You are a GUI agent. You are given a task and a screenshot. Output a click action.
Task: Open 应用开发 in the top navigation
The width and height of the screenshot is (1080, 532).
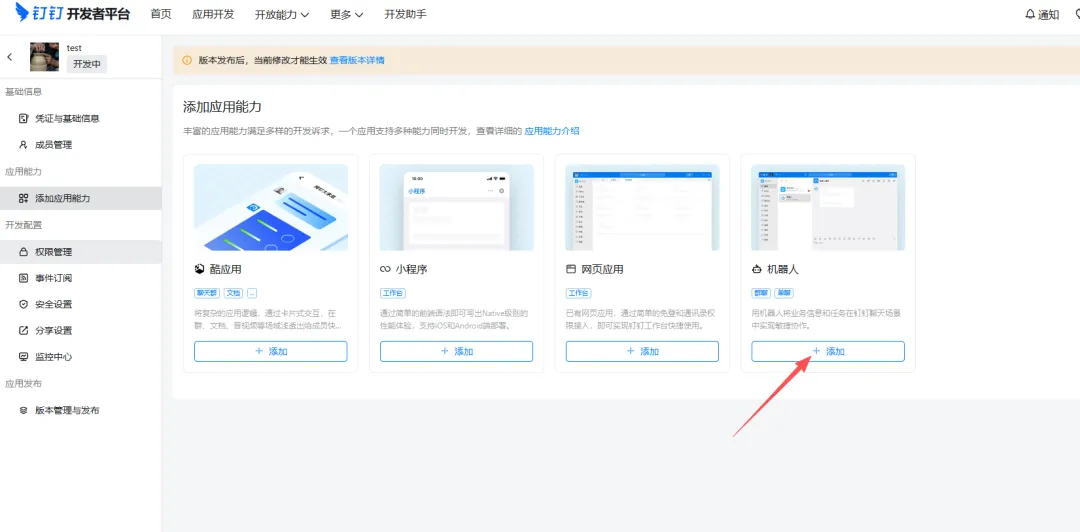[213, 14]
